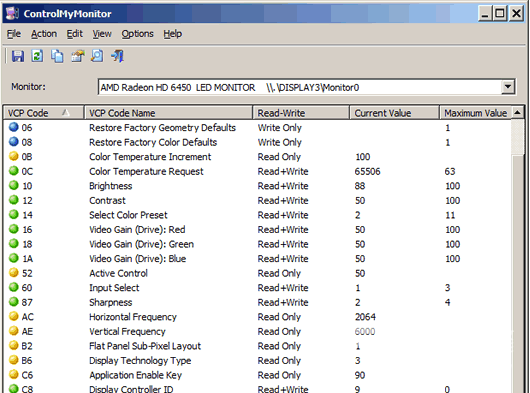Open the View menu
Screen dimensions: 530x393
click(x=102, y=34)
